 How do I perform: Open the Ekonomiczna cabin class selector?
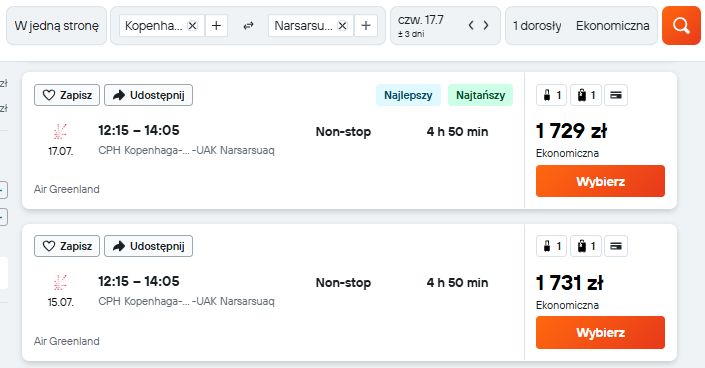tap(612, 26)
